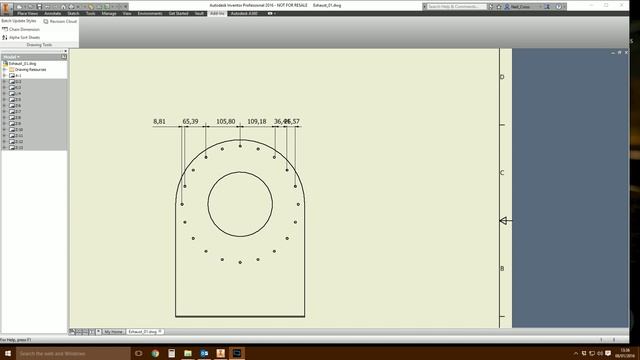The image size is (640, 360).
Task: Open the Model browser help icon
Action: pyautogui.click(x=64, y=57)
